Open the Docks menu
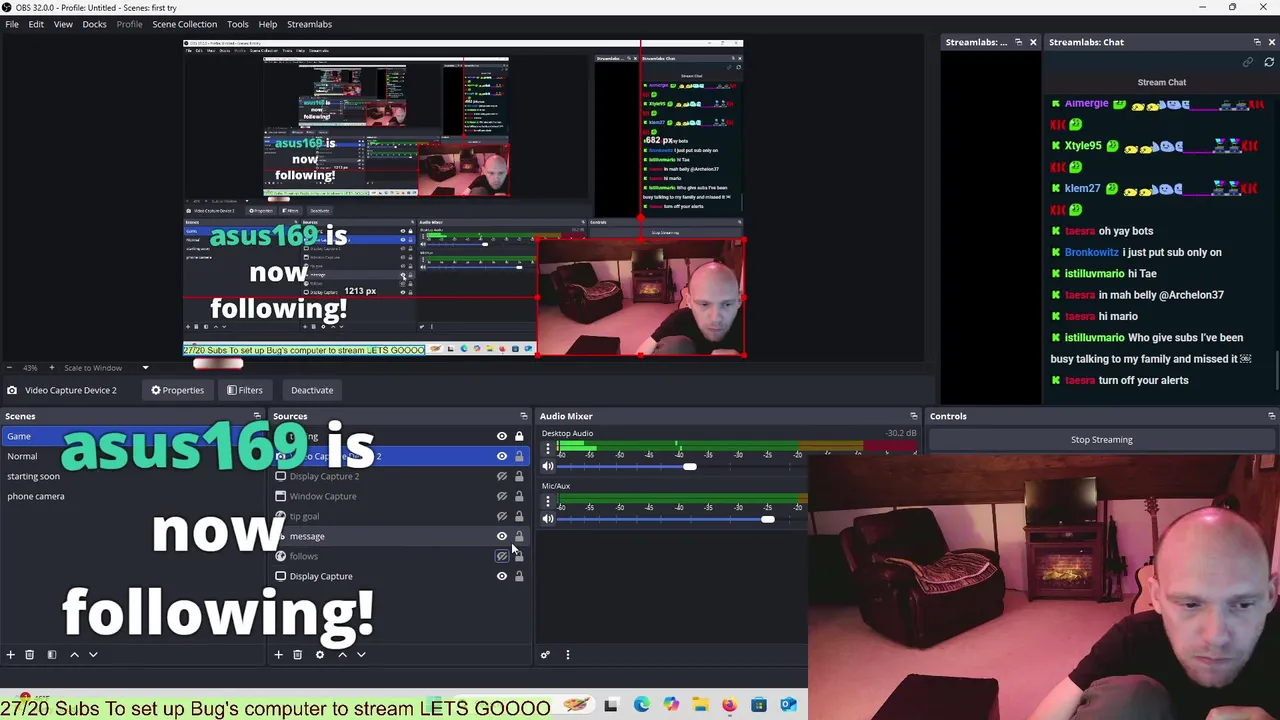 [x=94, y=24]
